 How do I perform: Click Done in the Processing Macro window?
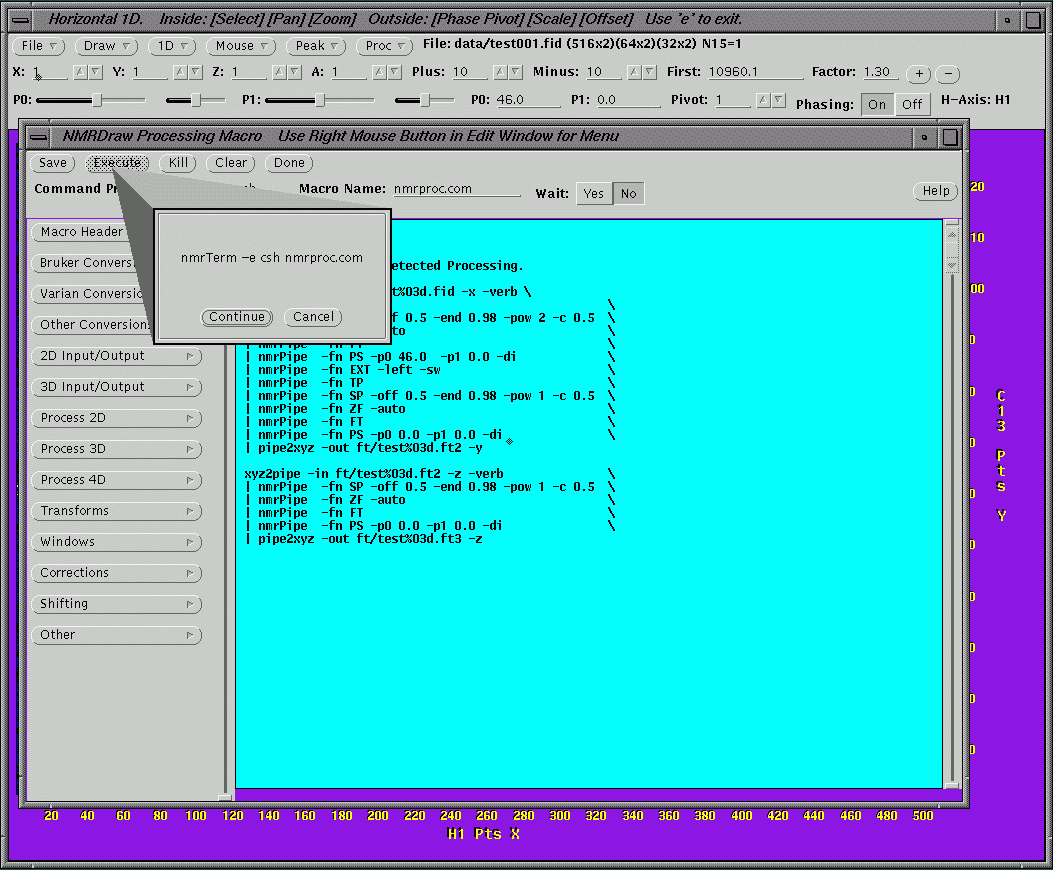[289, 163]
